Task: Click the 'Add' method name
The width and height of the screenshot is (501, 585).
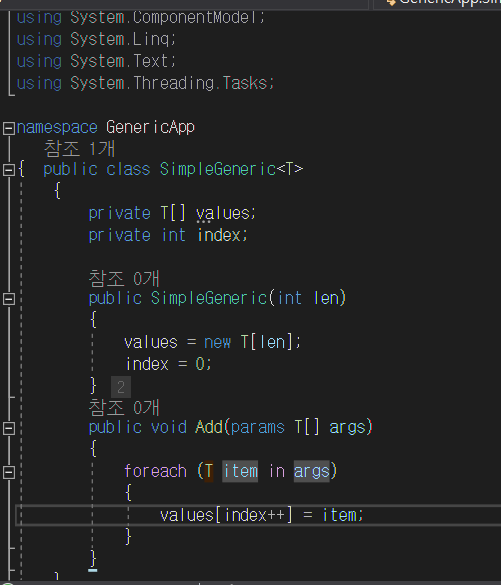Action: point(209,427)
